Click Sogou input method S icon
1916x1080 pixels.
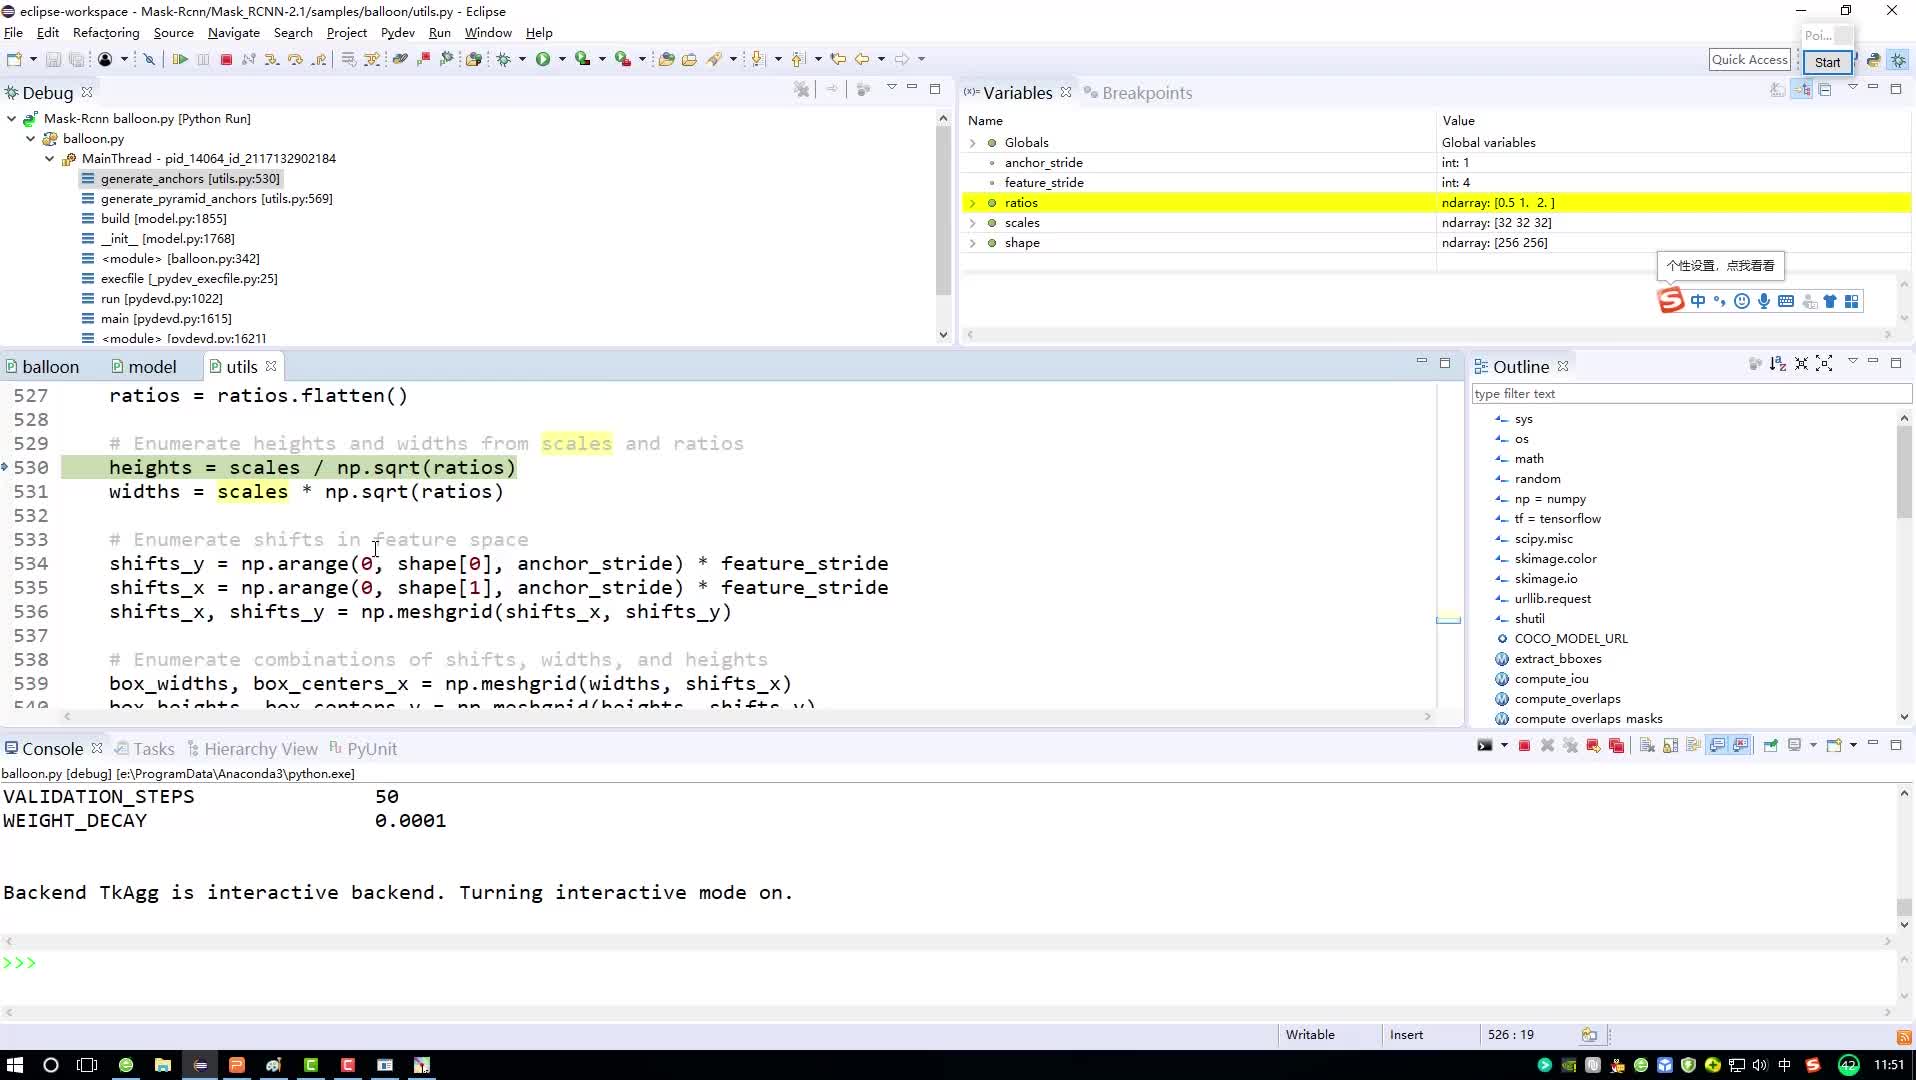1671,301
